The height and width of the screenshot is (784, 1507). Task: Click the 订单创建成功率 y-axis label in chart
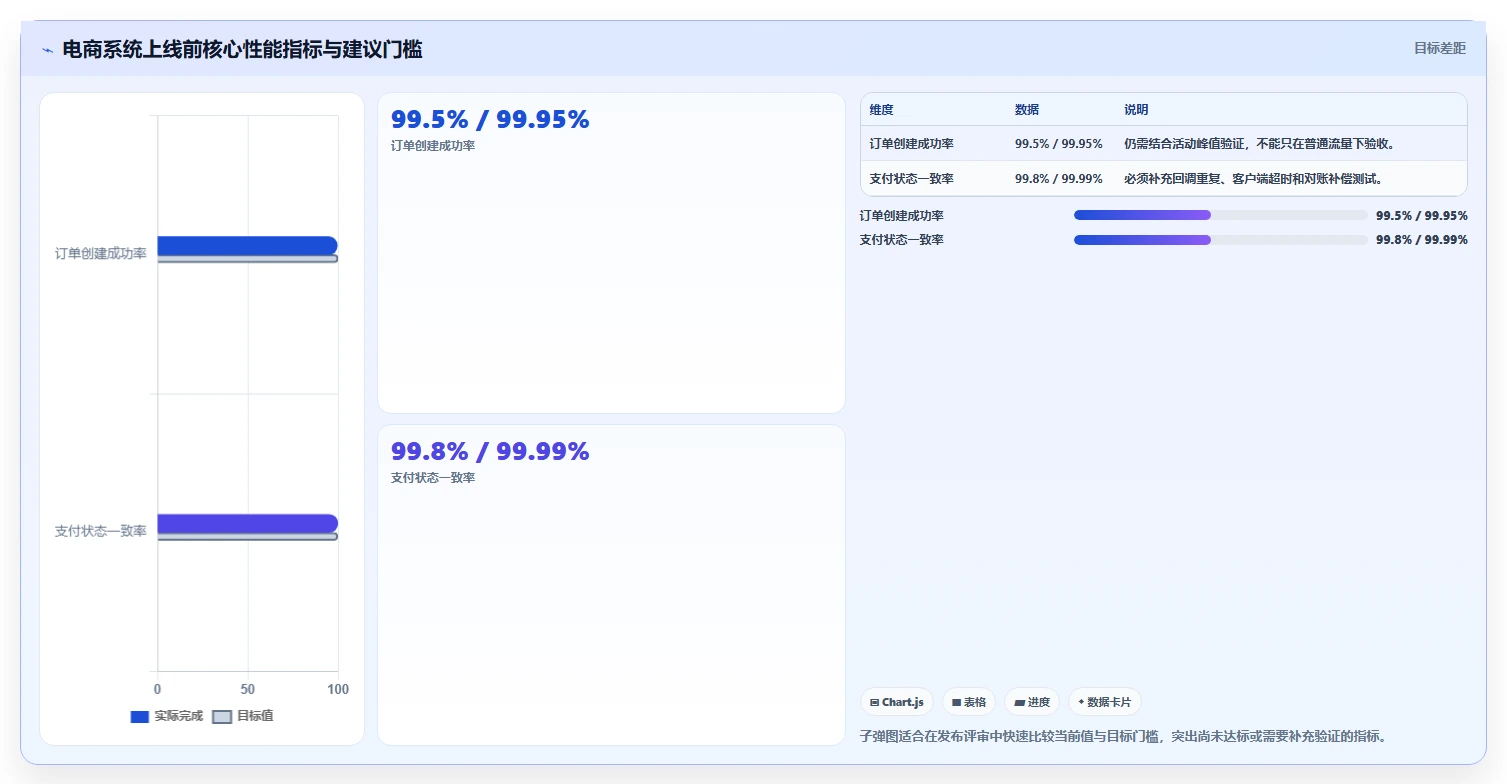(101, 254)
